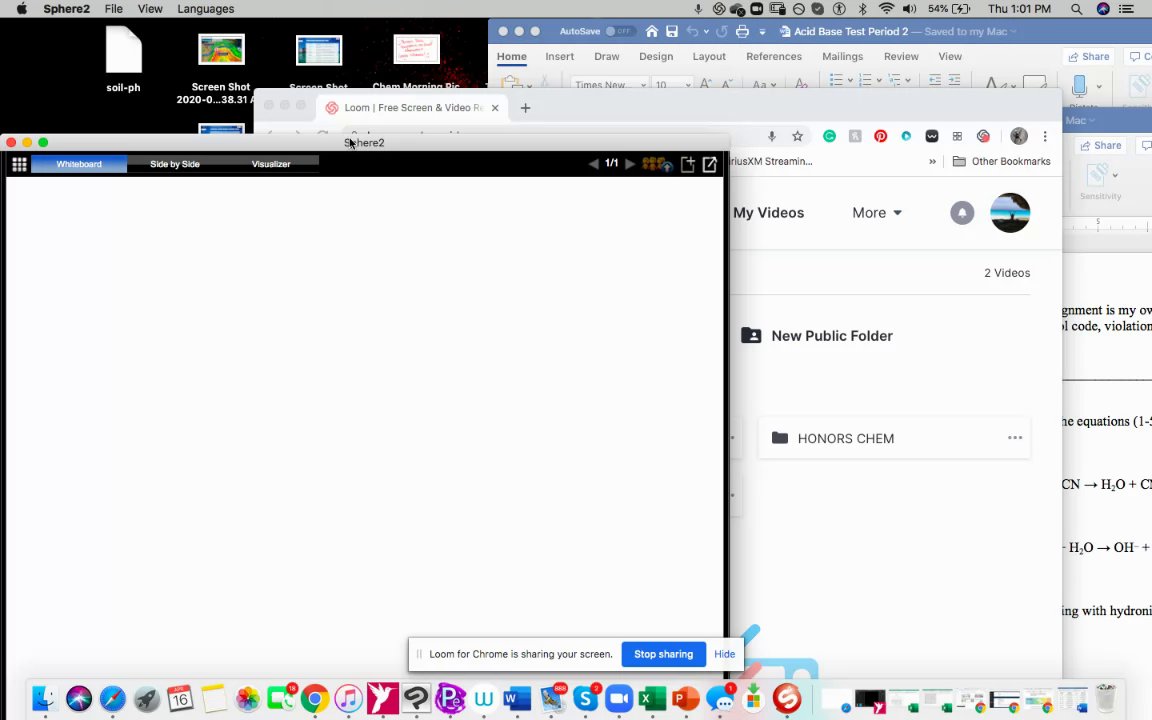Image resolution: width=1152 pixels, height=720 pixels.
Task: Bookmark this page with the star icon
Action: [797, 136]
